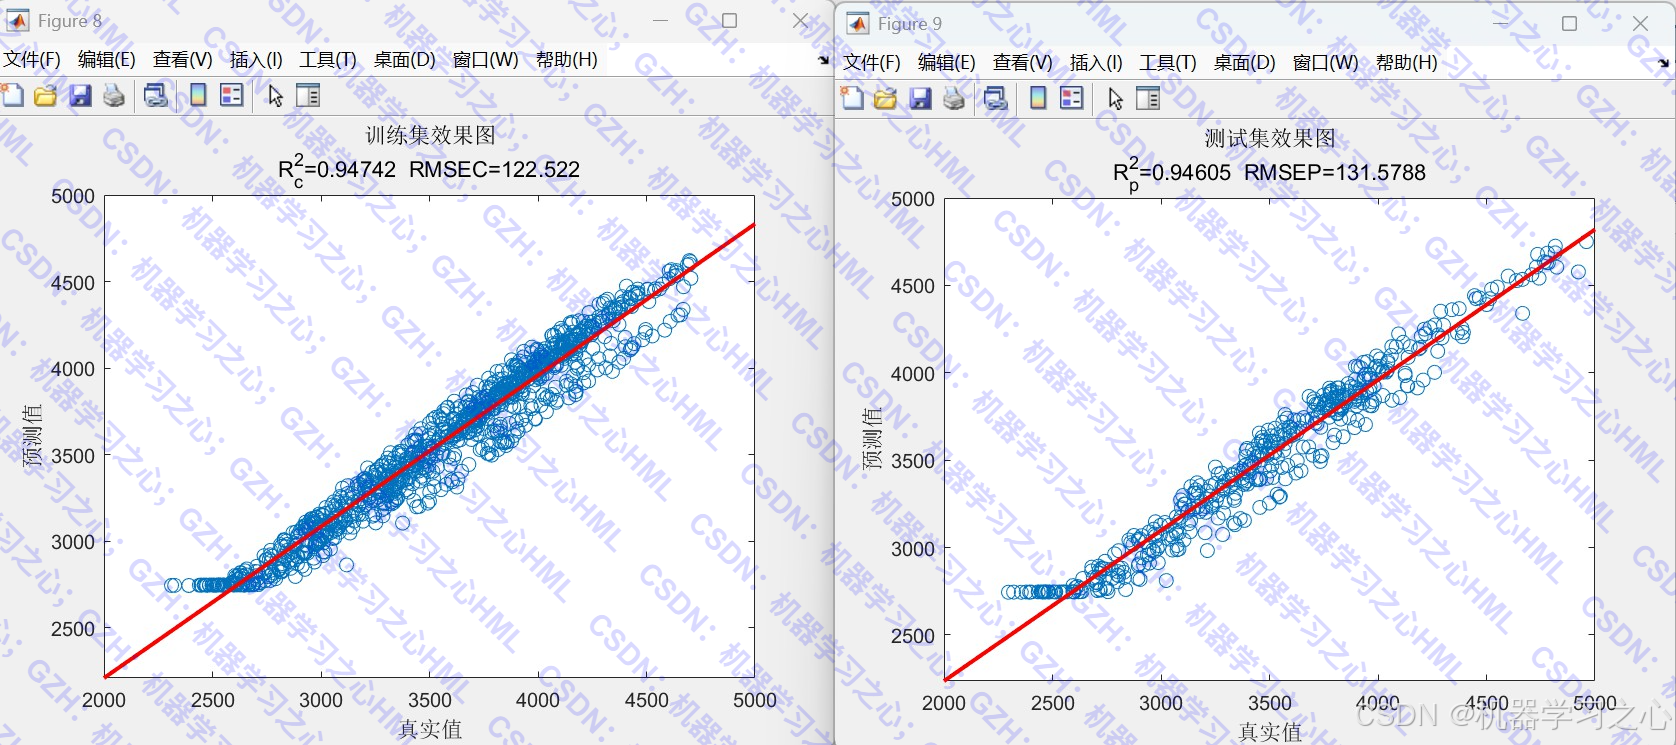
Task: Open 插入(I) menu in Figure 8
Action: click(256, 60)
